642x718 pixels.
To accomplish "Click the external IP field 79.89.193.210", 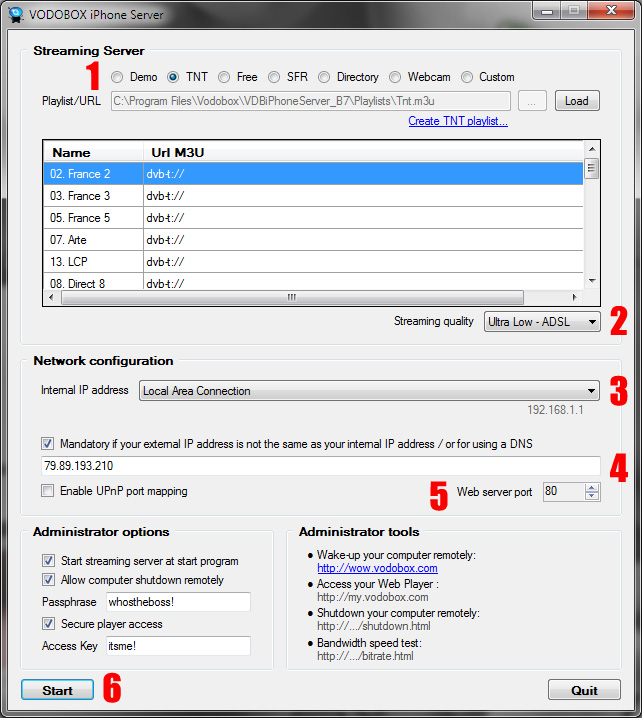I will click(x=321, y=466).
